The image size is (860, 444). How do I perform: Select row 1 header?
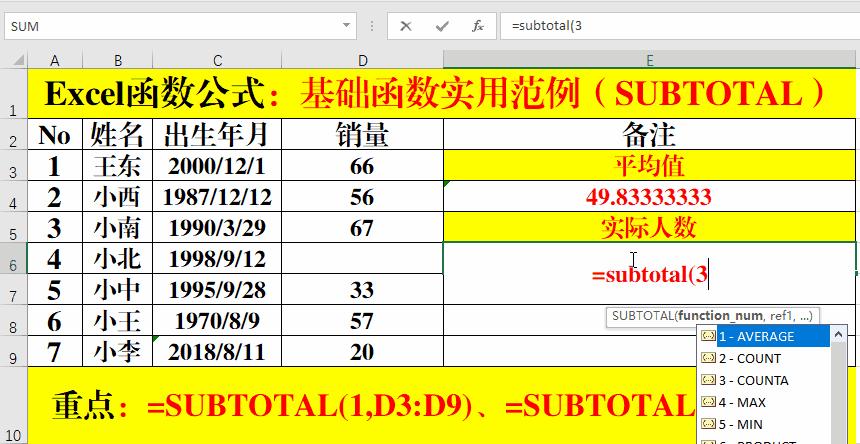pos(13,93)
